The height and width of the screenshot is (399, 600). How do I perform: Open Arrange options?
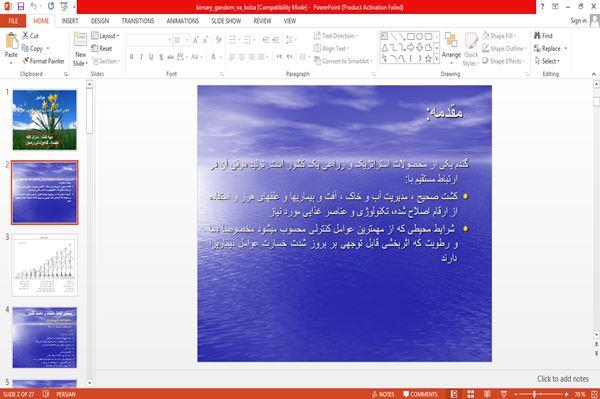pyautogui.click(x=451, y=48)
